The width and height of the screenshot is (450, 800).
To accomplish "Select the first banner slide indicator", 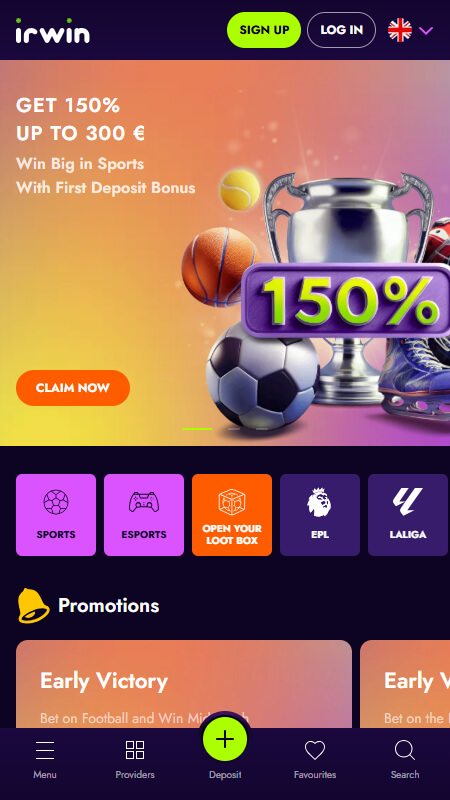I will 197,429.
